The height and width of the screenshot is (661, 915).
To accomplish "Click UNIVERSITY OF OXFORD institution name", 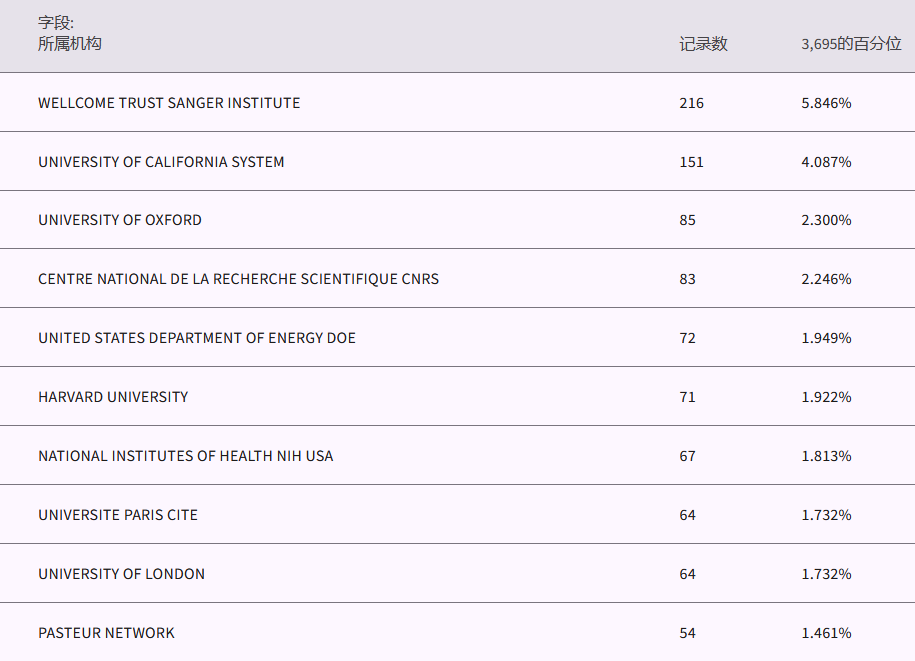I will [x=120, y=220].
